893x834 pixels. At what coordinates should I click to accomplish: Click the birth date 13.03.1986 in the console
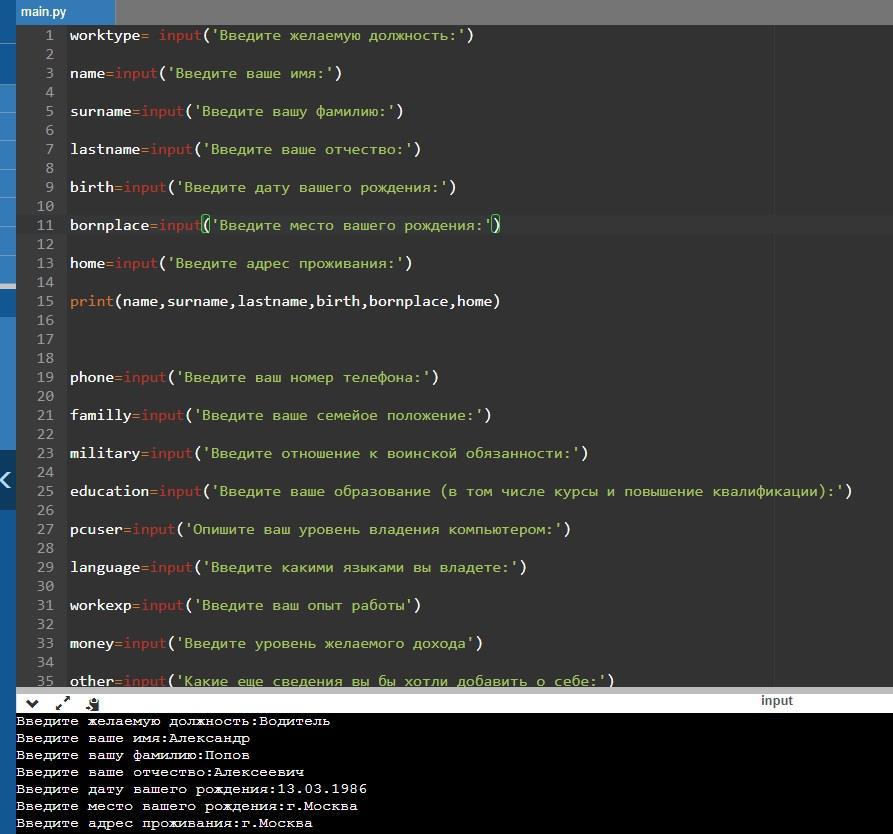click(x=323, y=789)
